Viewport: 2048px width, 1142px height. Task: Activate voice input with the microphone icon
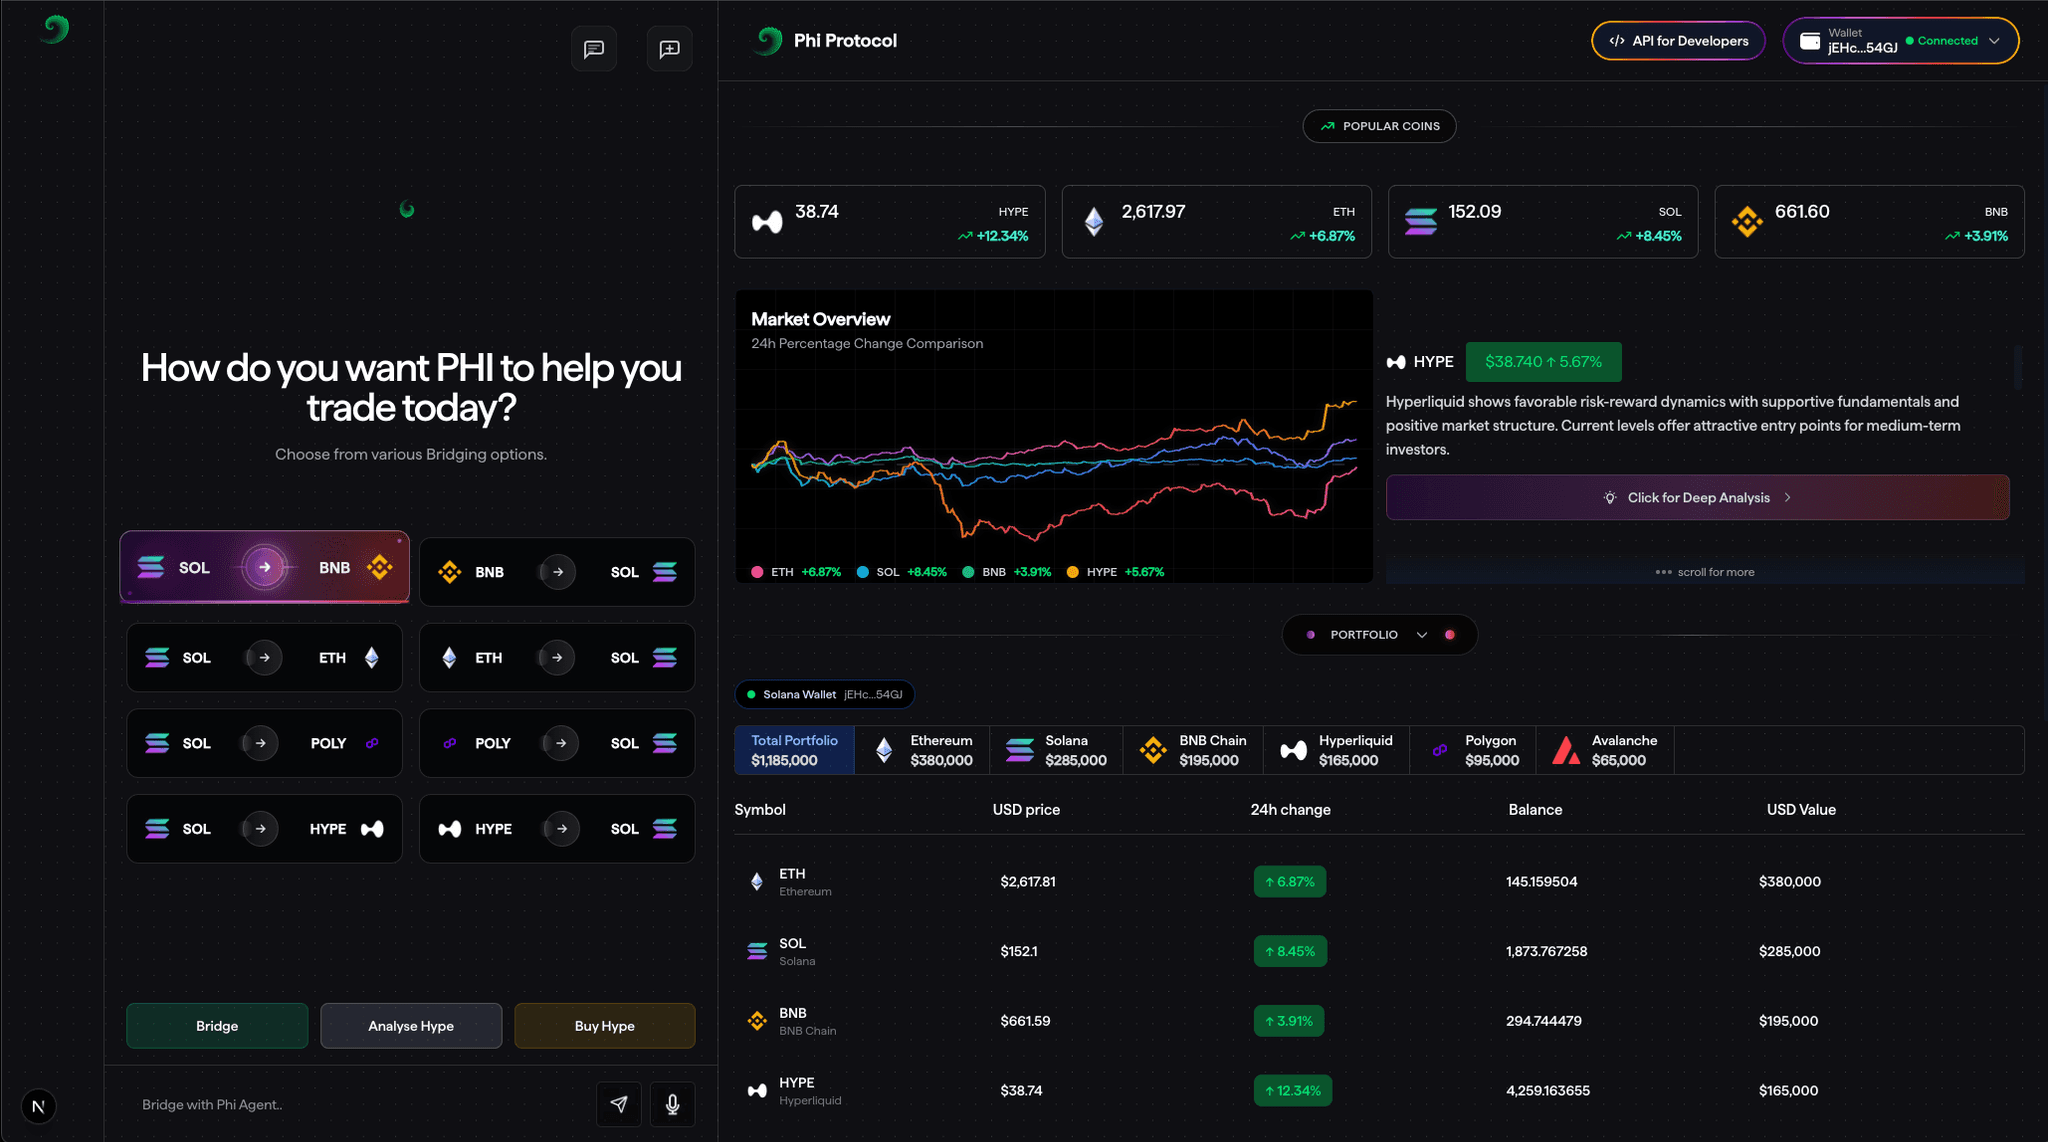672,1104
